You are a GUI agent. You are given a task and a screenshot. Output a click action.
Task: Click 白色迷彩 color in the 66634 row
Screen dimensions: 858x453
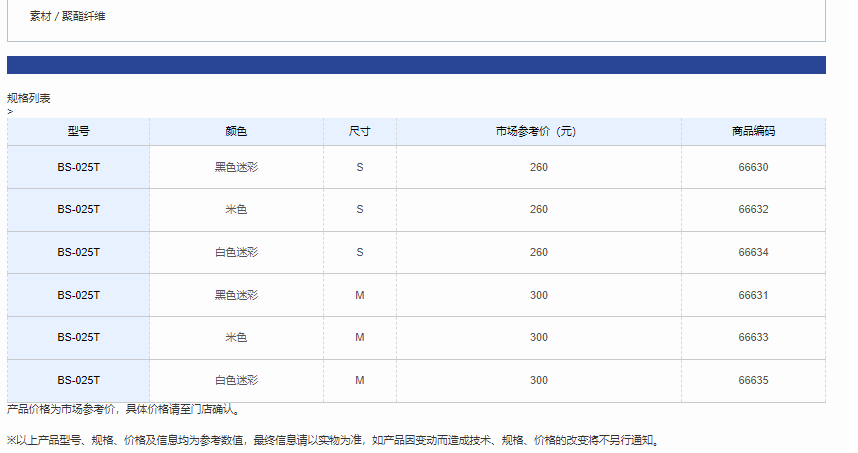236,252
